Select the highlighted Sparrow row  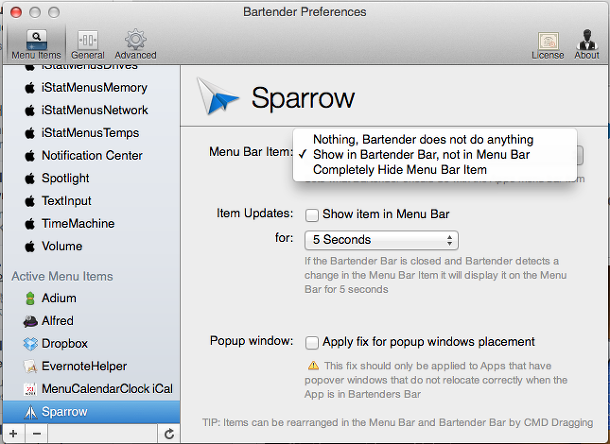(91, 412)
